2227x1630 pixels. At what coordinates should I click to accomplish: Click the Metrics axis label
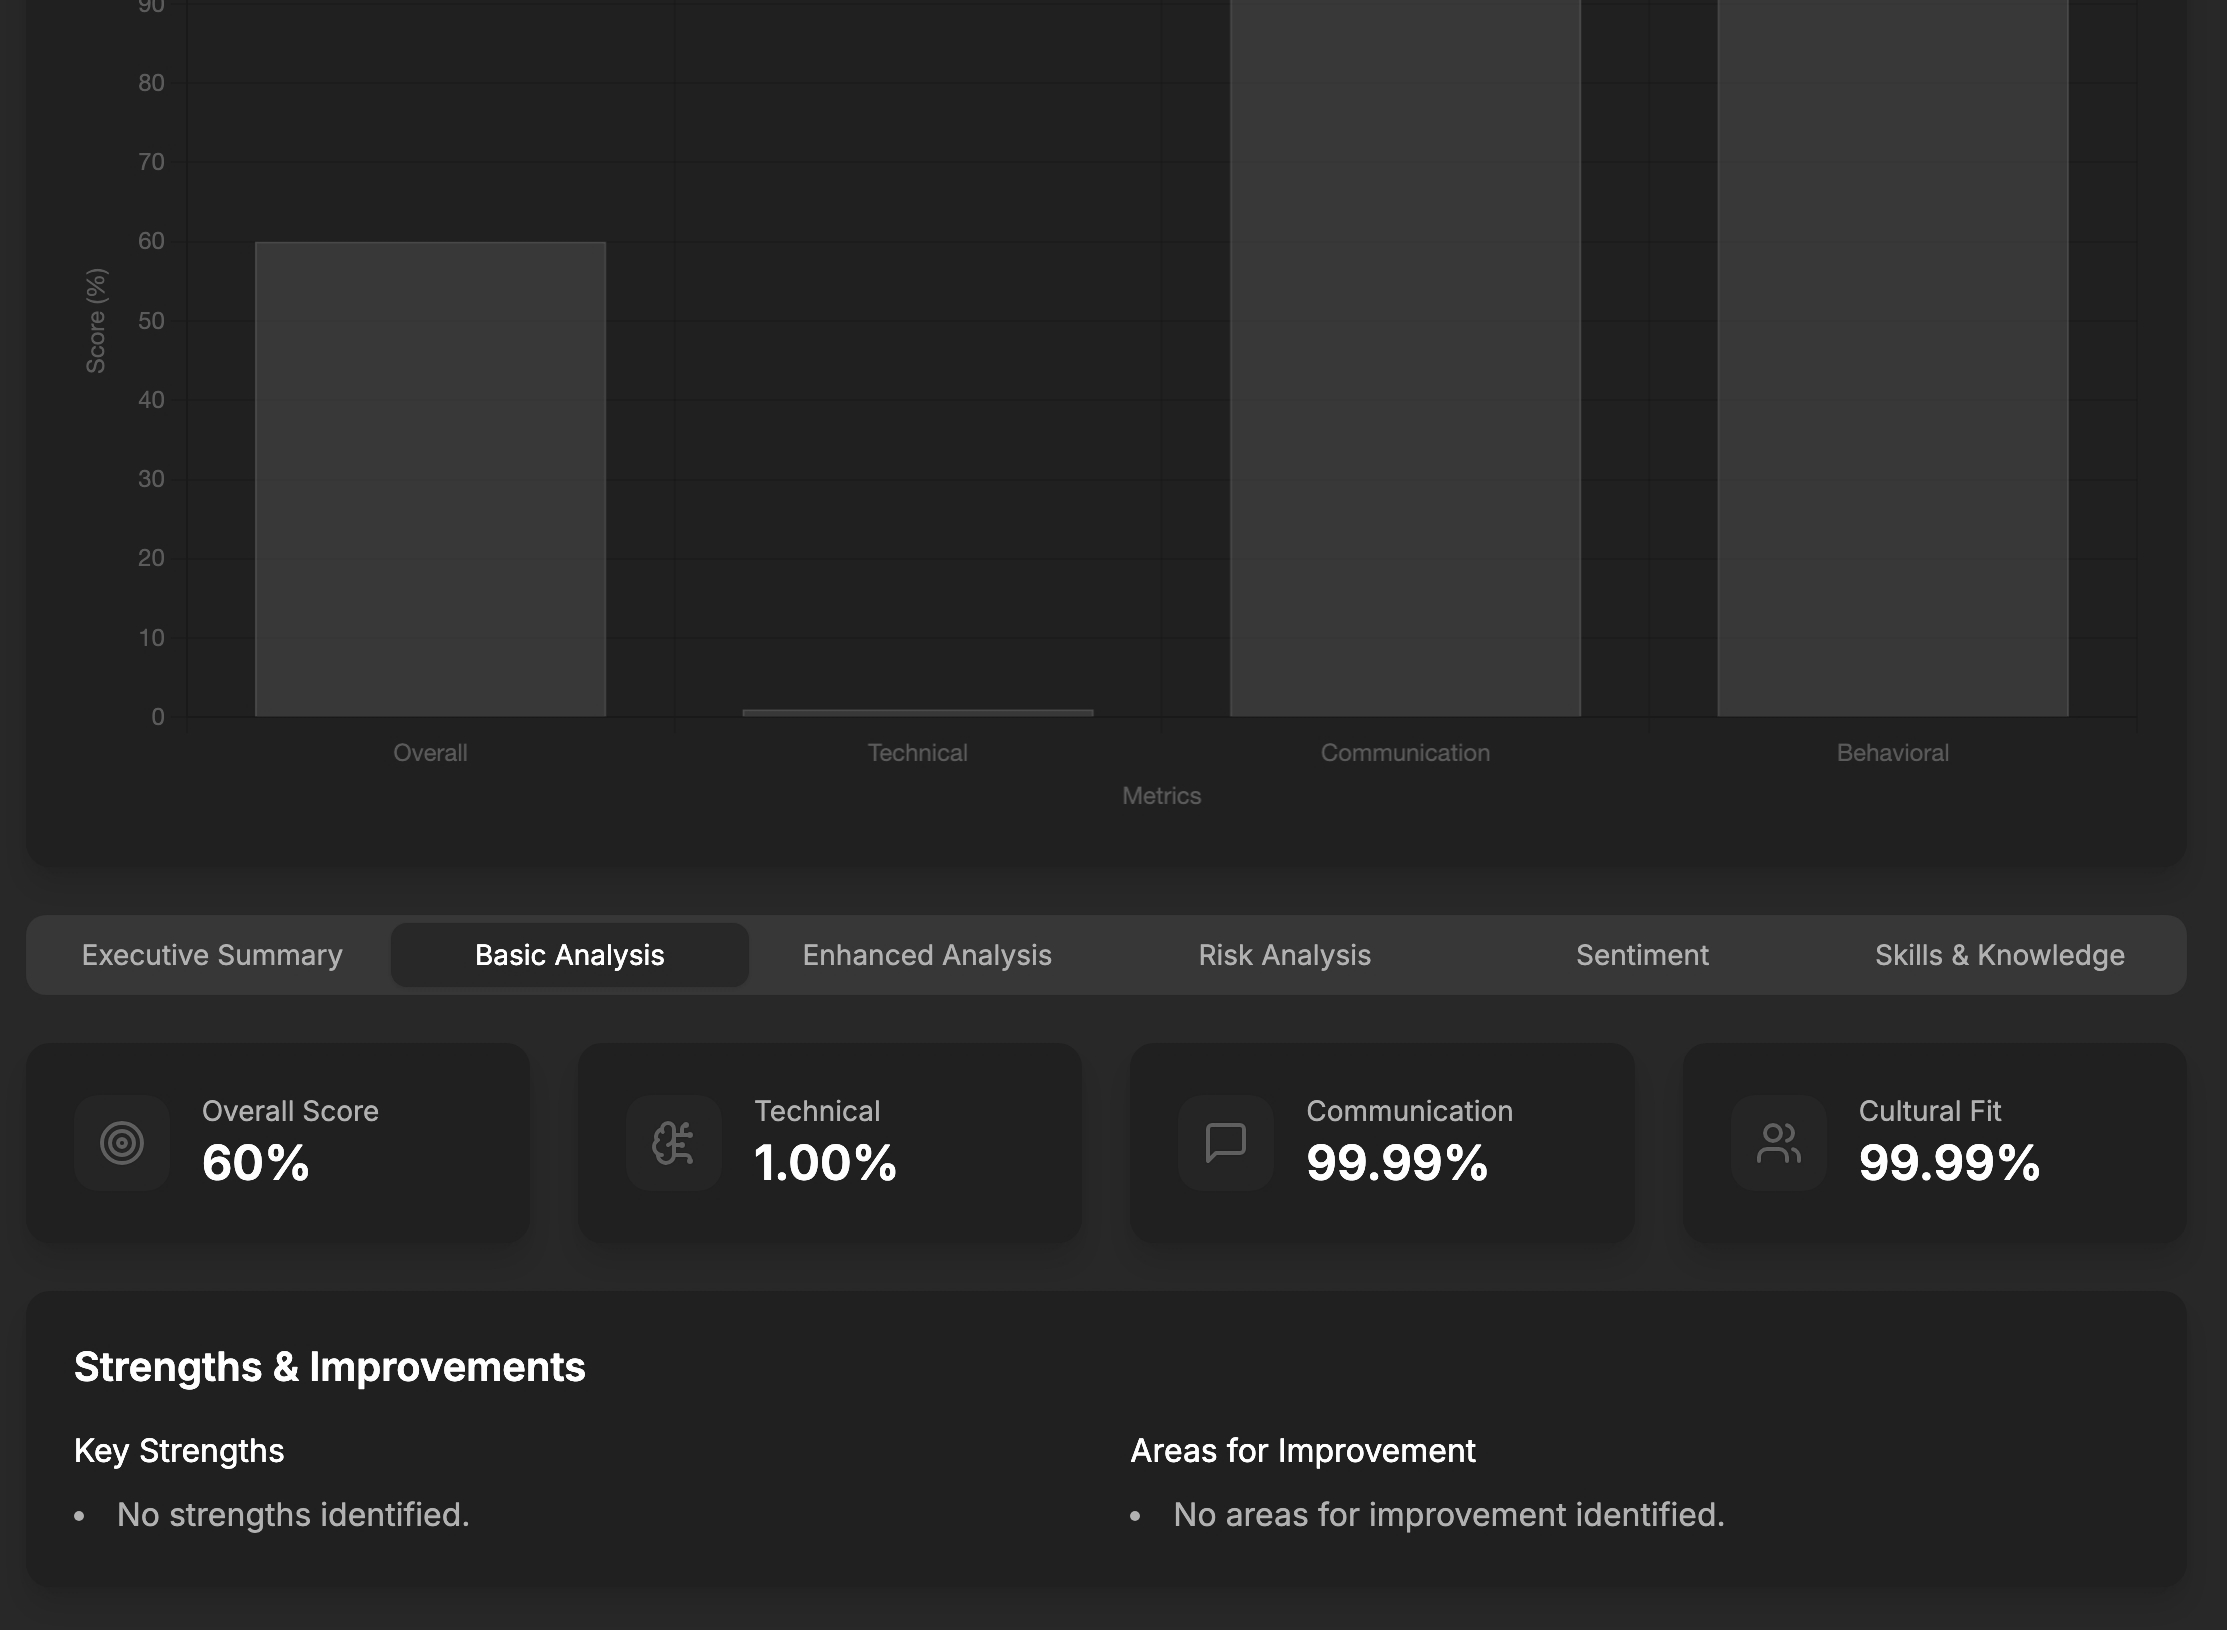click(x=1161, y=796)
